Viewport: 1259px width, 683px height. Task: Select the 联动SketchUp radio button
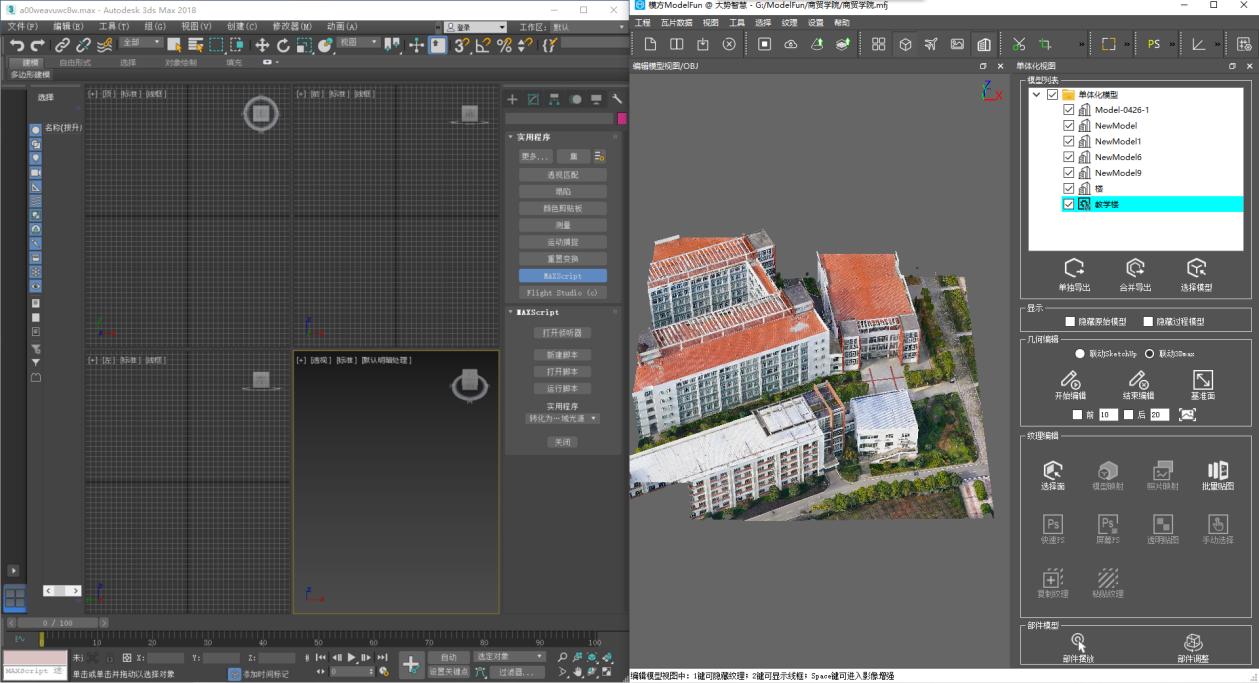1080,354
